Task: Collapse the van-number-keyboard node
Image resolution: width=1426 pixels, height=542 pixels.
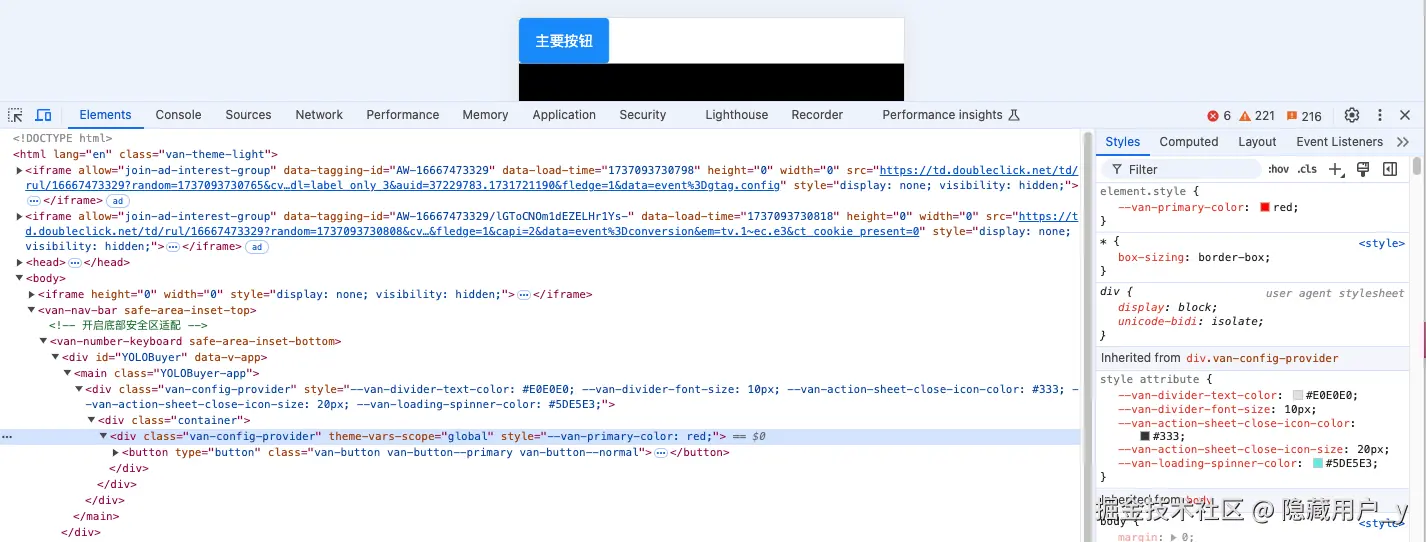Action: tap(44, 342)
